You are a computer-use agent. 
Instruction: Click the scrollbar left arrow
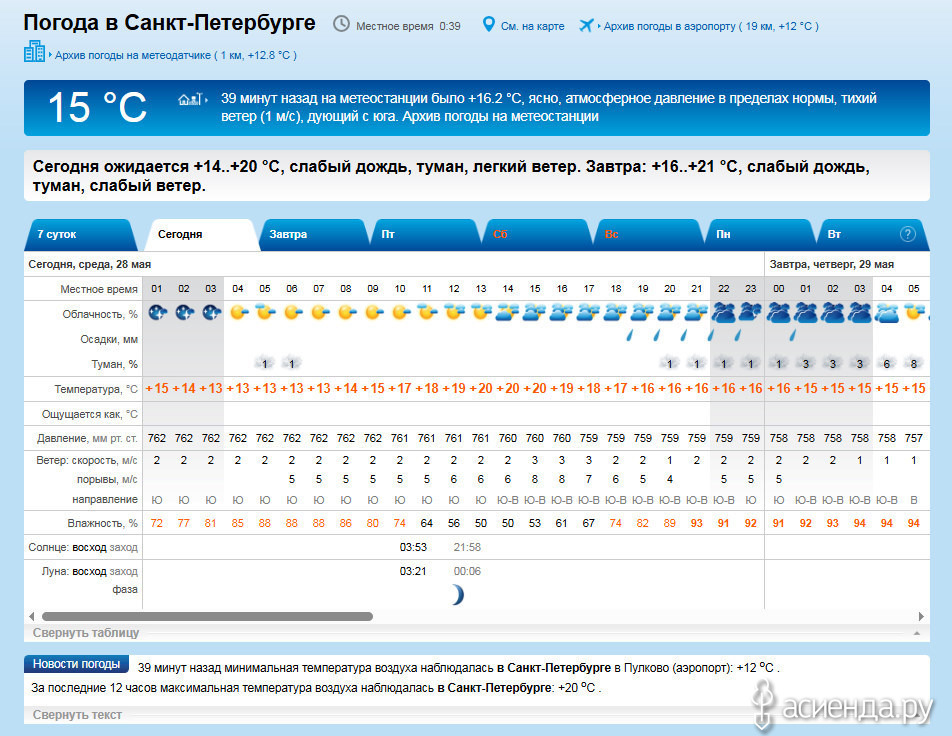(32, 616)
